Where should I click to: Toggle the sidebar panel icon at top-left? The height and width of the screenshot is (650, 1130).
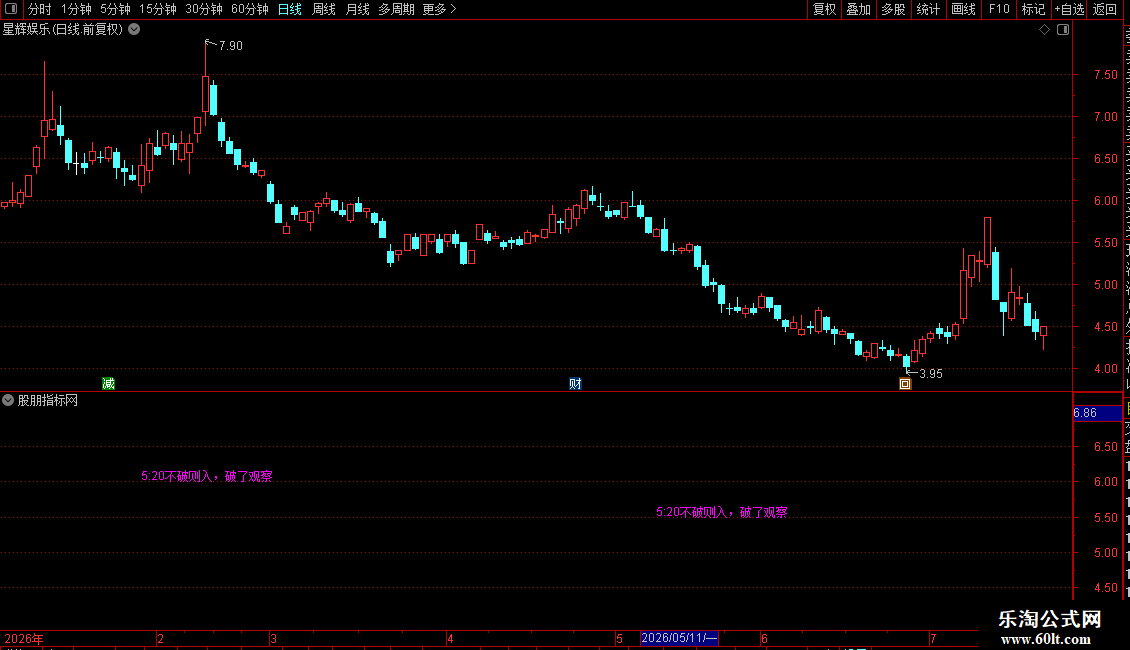(11, 9)
